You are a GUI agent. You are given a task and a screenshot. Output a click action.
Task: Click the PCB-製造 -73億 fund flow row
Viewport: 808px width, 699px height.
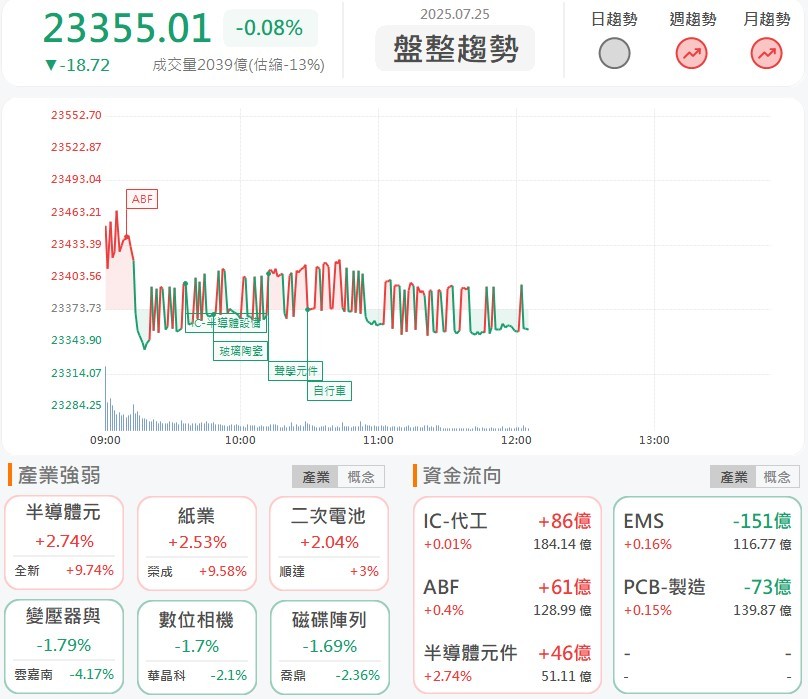click(x=708, y=597)
